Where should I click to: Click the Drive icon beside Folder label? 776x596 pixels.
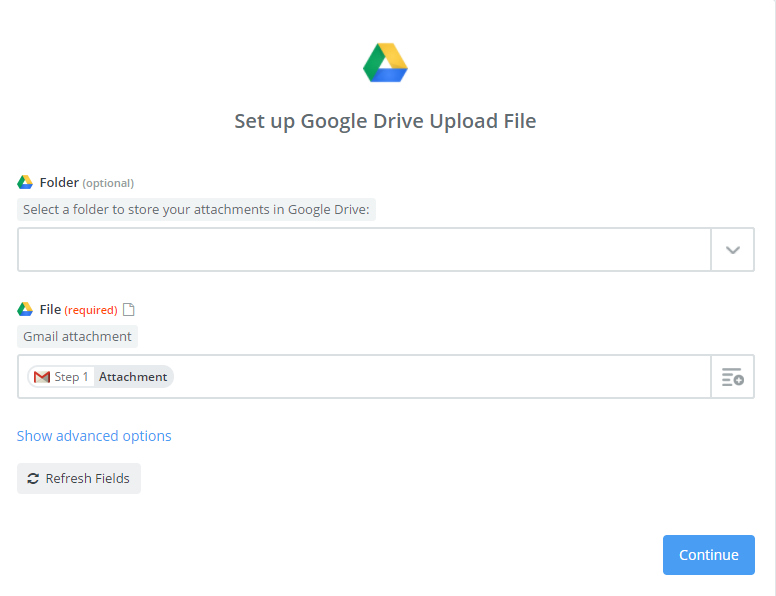click(25, 183)
